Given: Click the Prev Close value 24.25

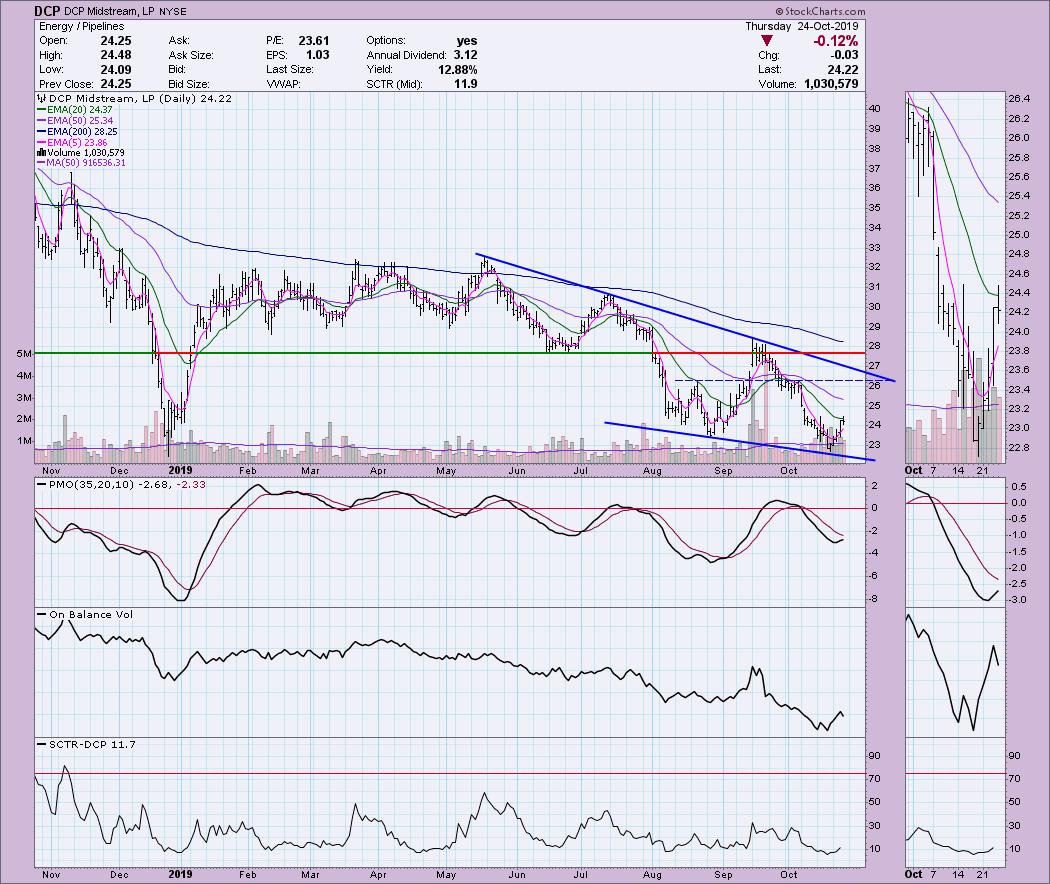Looking at the screenshot, I should [116, 84].
